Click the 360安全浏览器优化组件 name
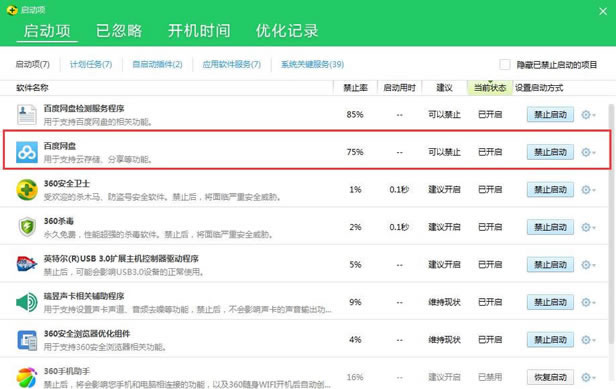 pos(86,334)
